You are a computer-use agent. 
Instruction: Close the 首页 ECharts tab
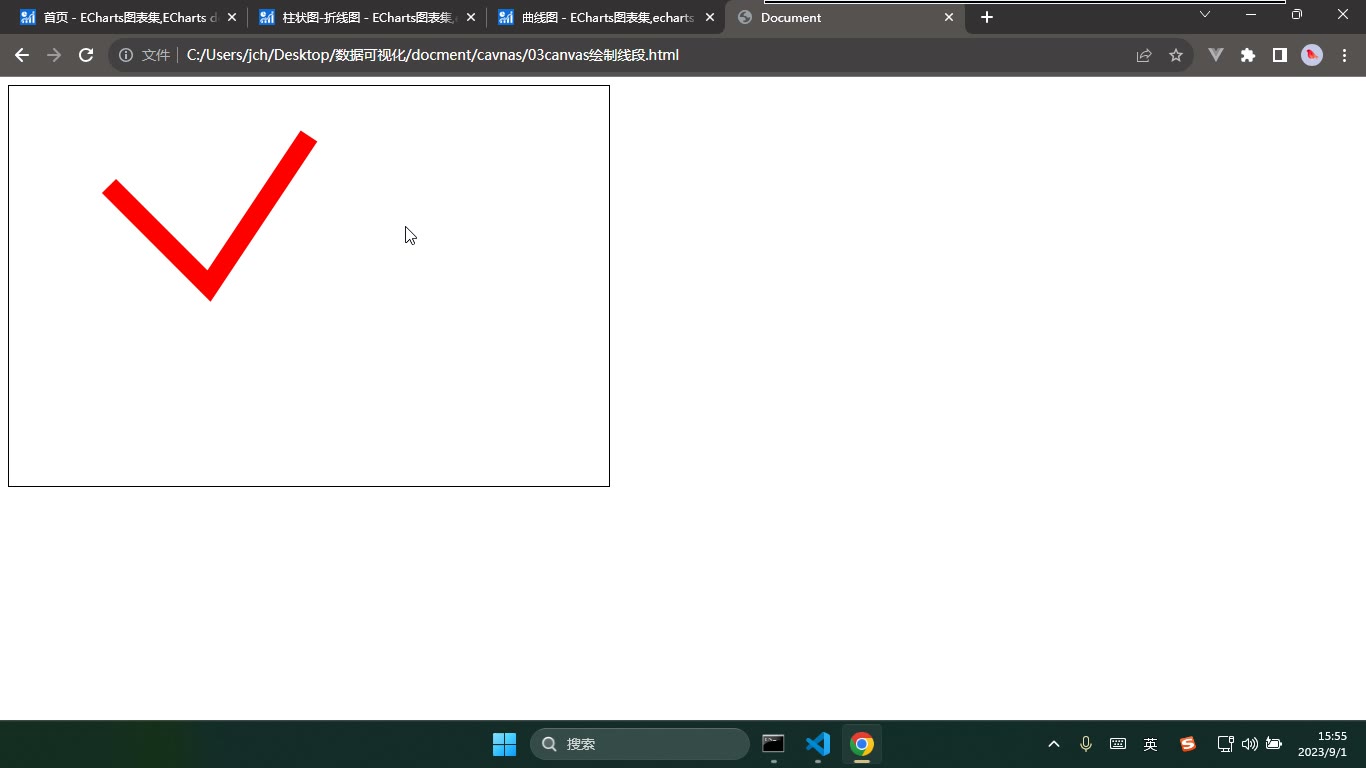pos(232,17)
